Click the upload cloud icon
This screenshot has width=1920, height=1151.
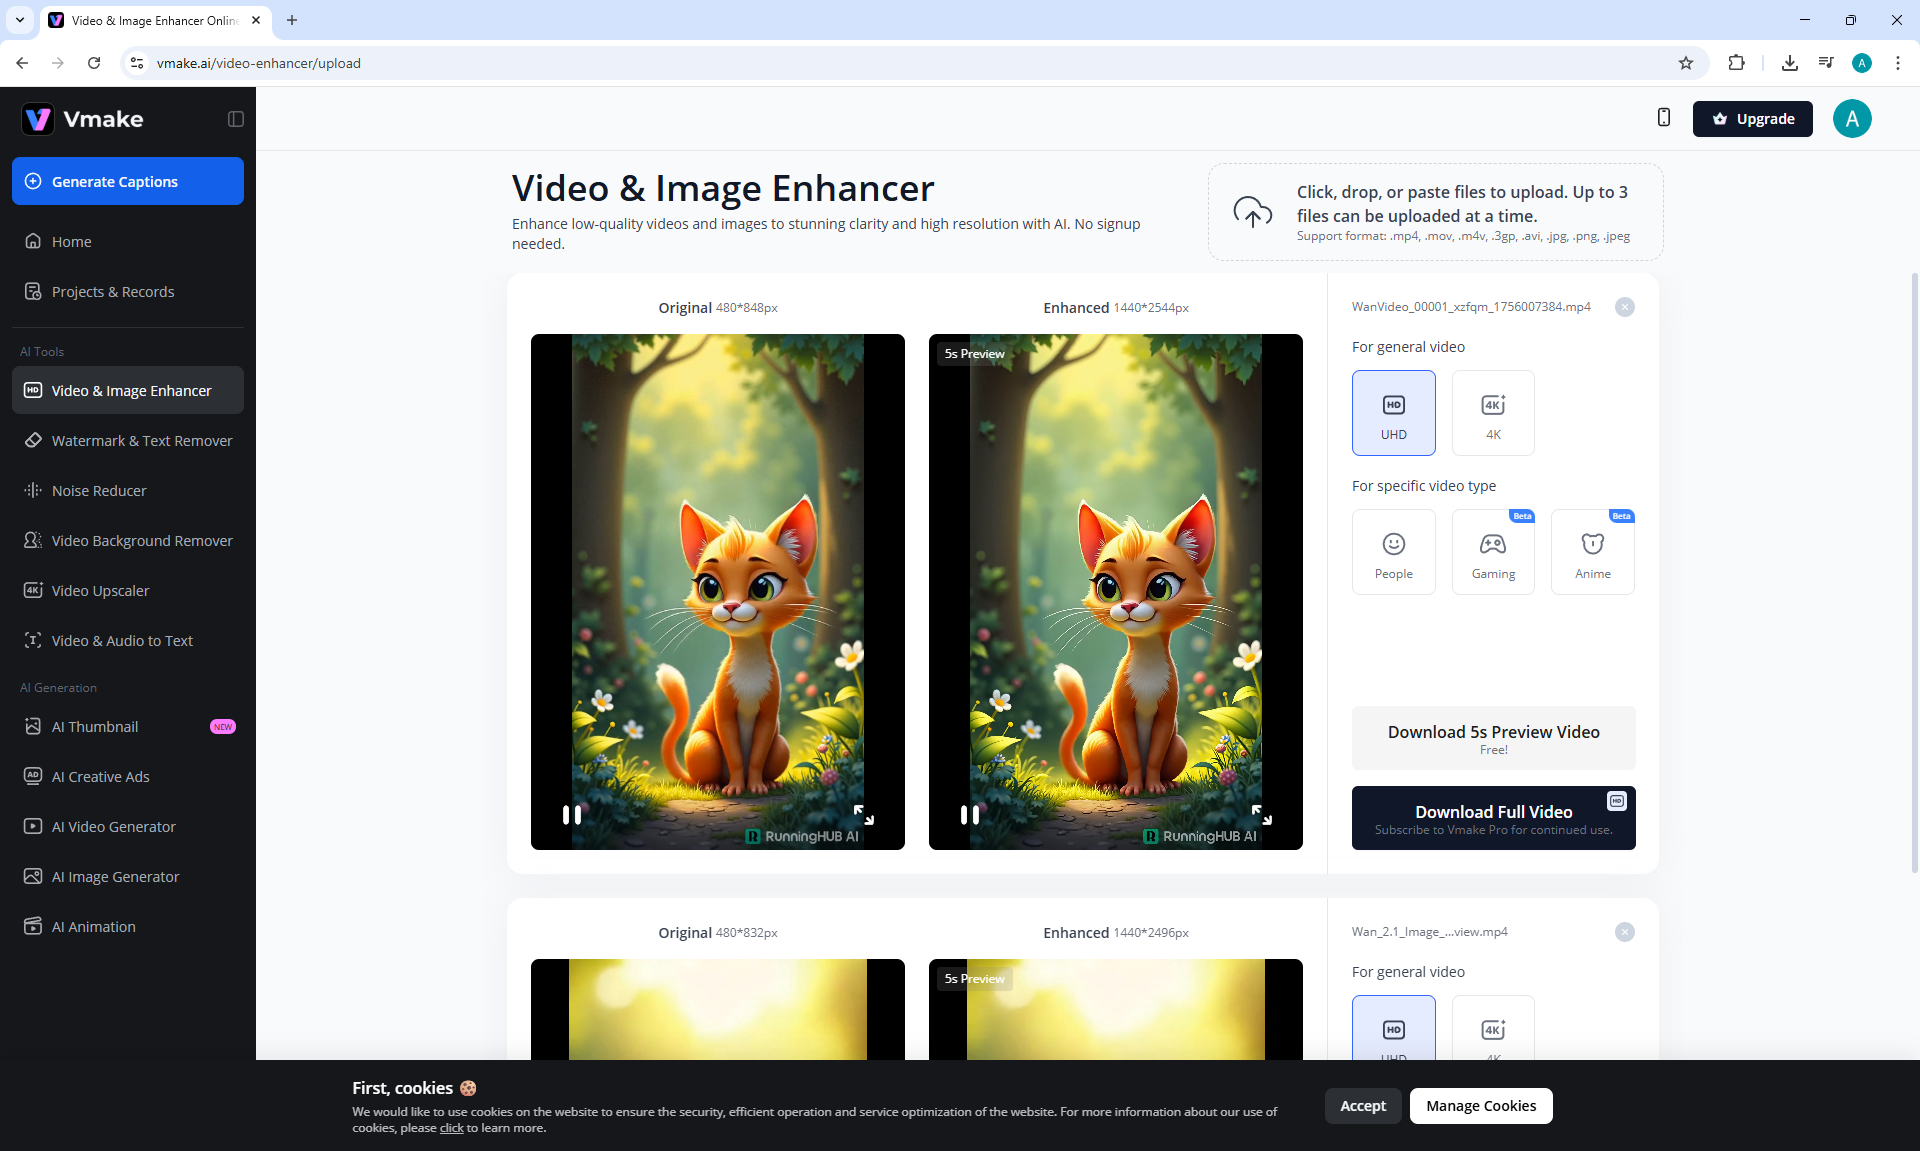pyautogui.click(x=1252, y=212)
